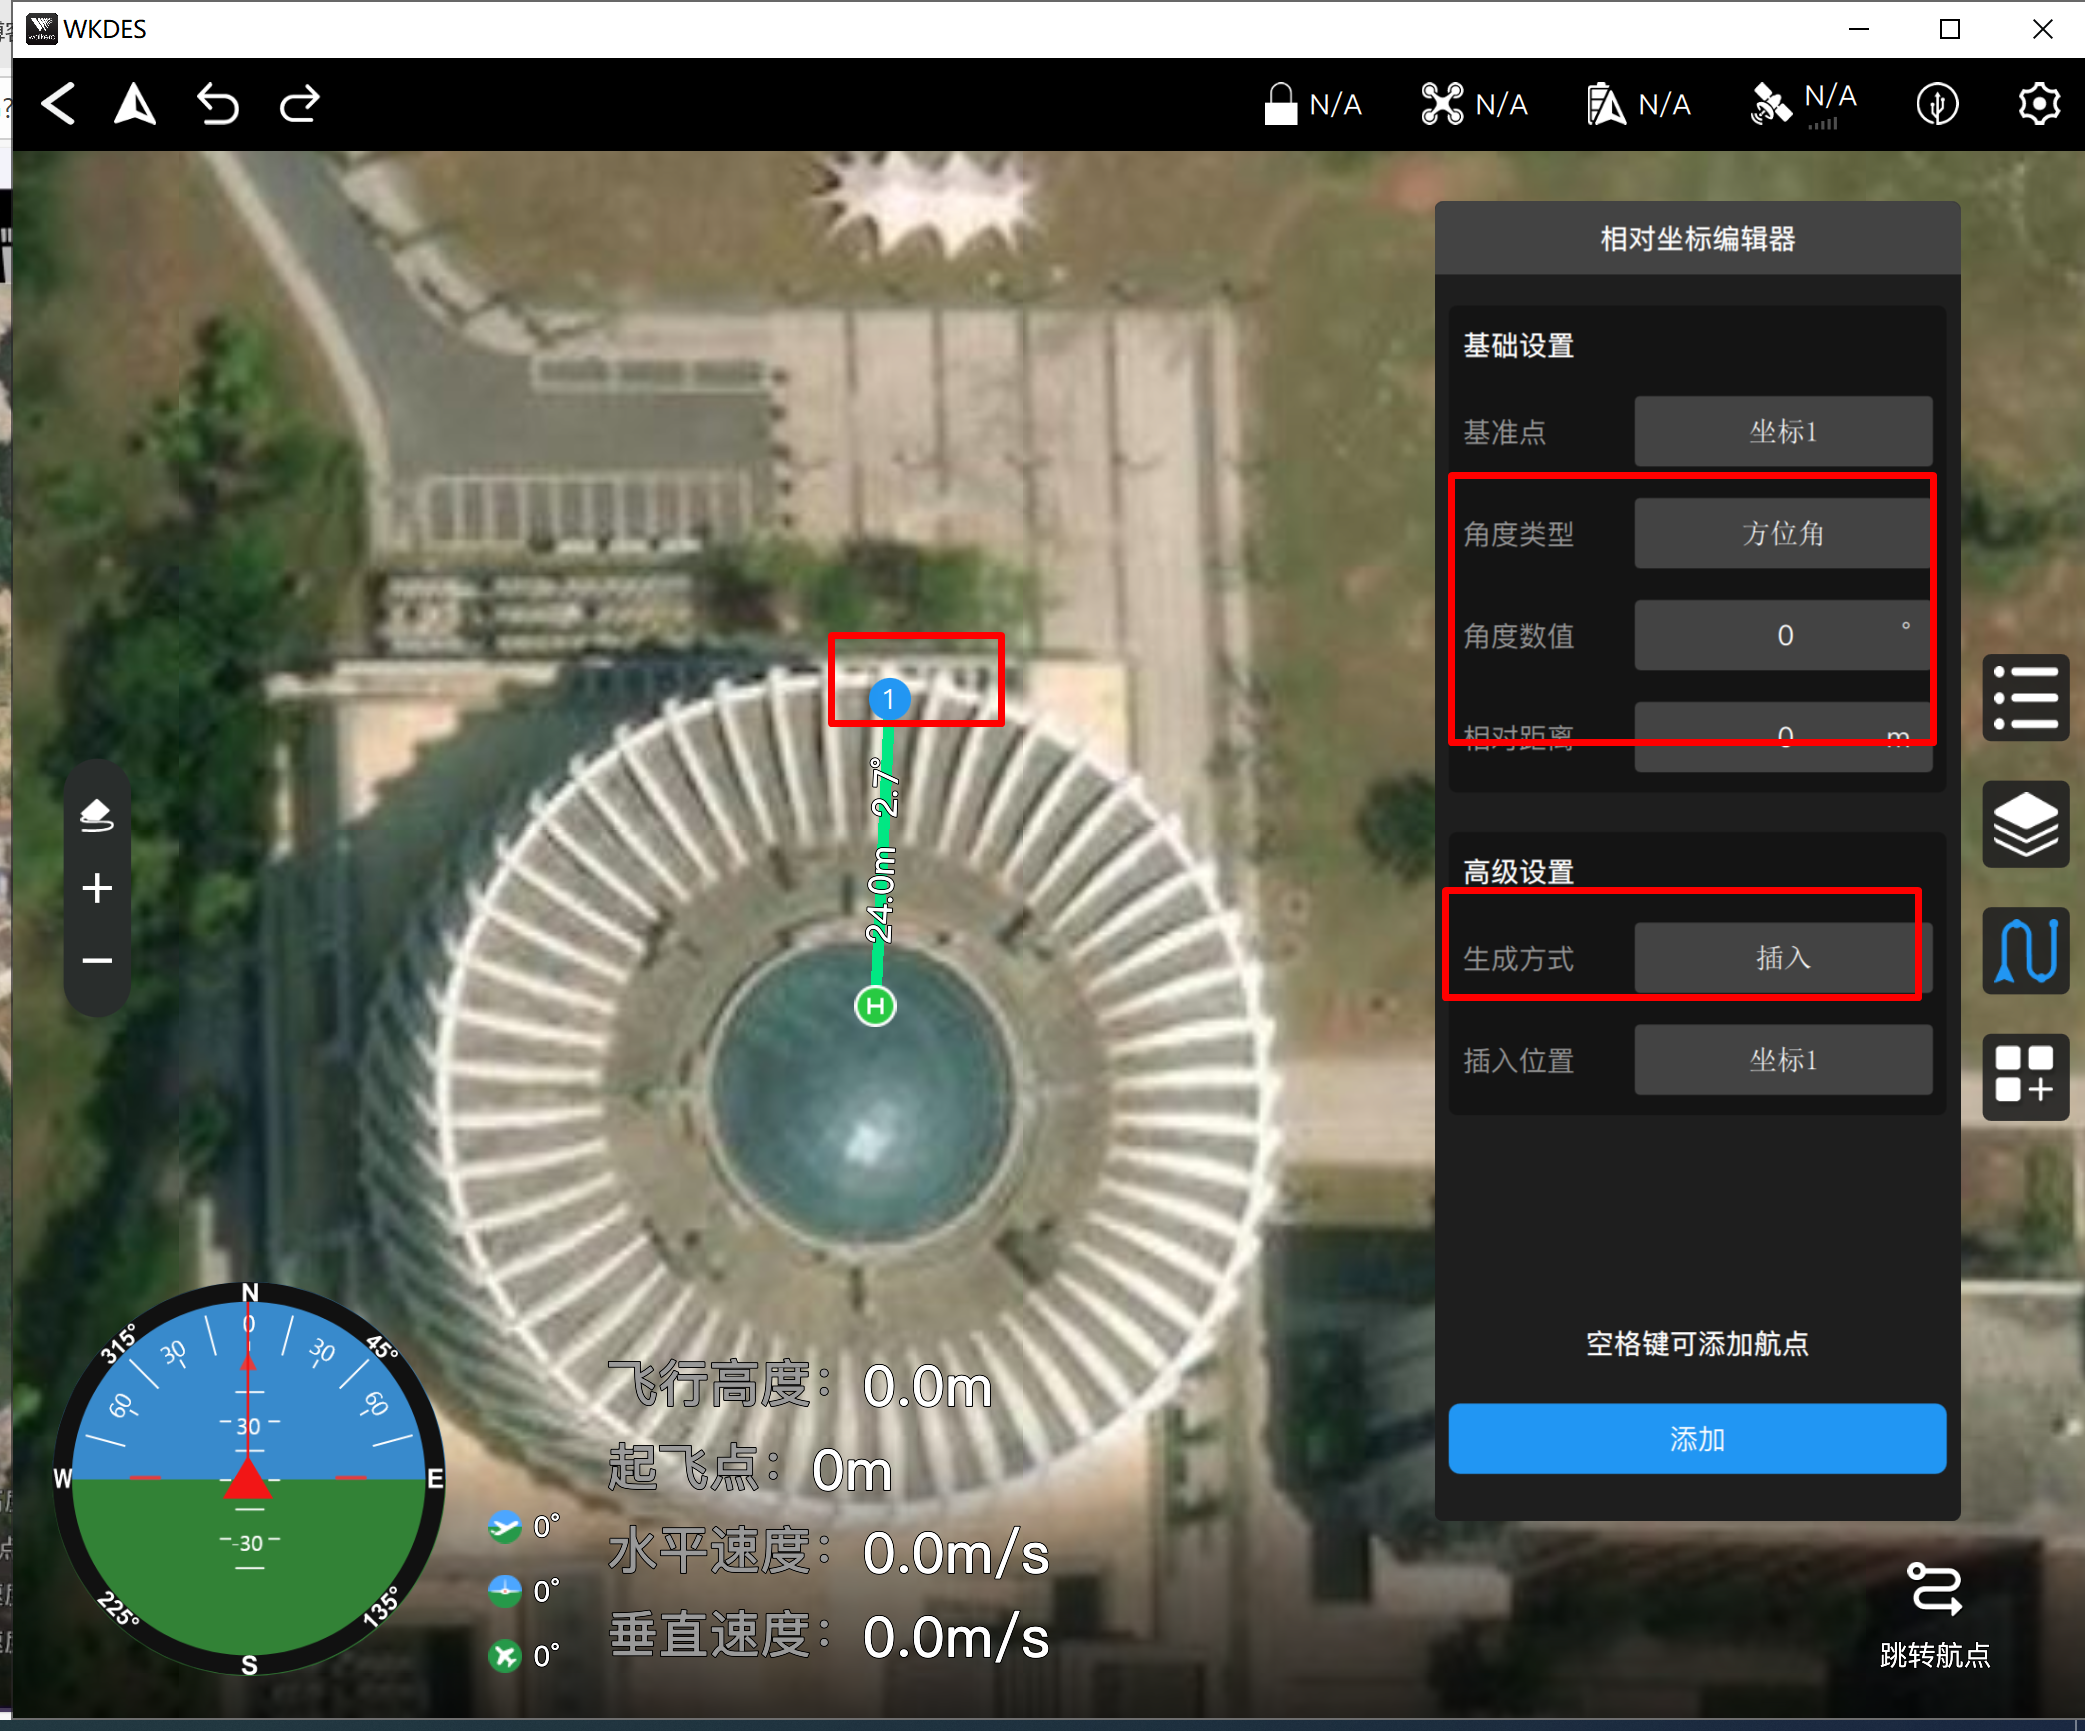Open the 基准点 dropdown showing 坐标1
2085x1731 pixels.
tap(1782, 432)
